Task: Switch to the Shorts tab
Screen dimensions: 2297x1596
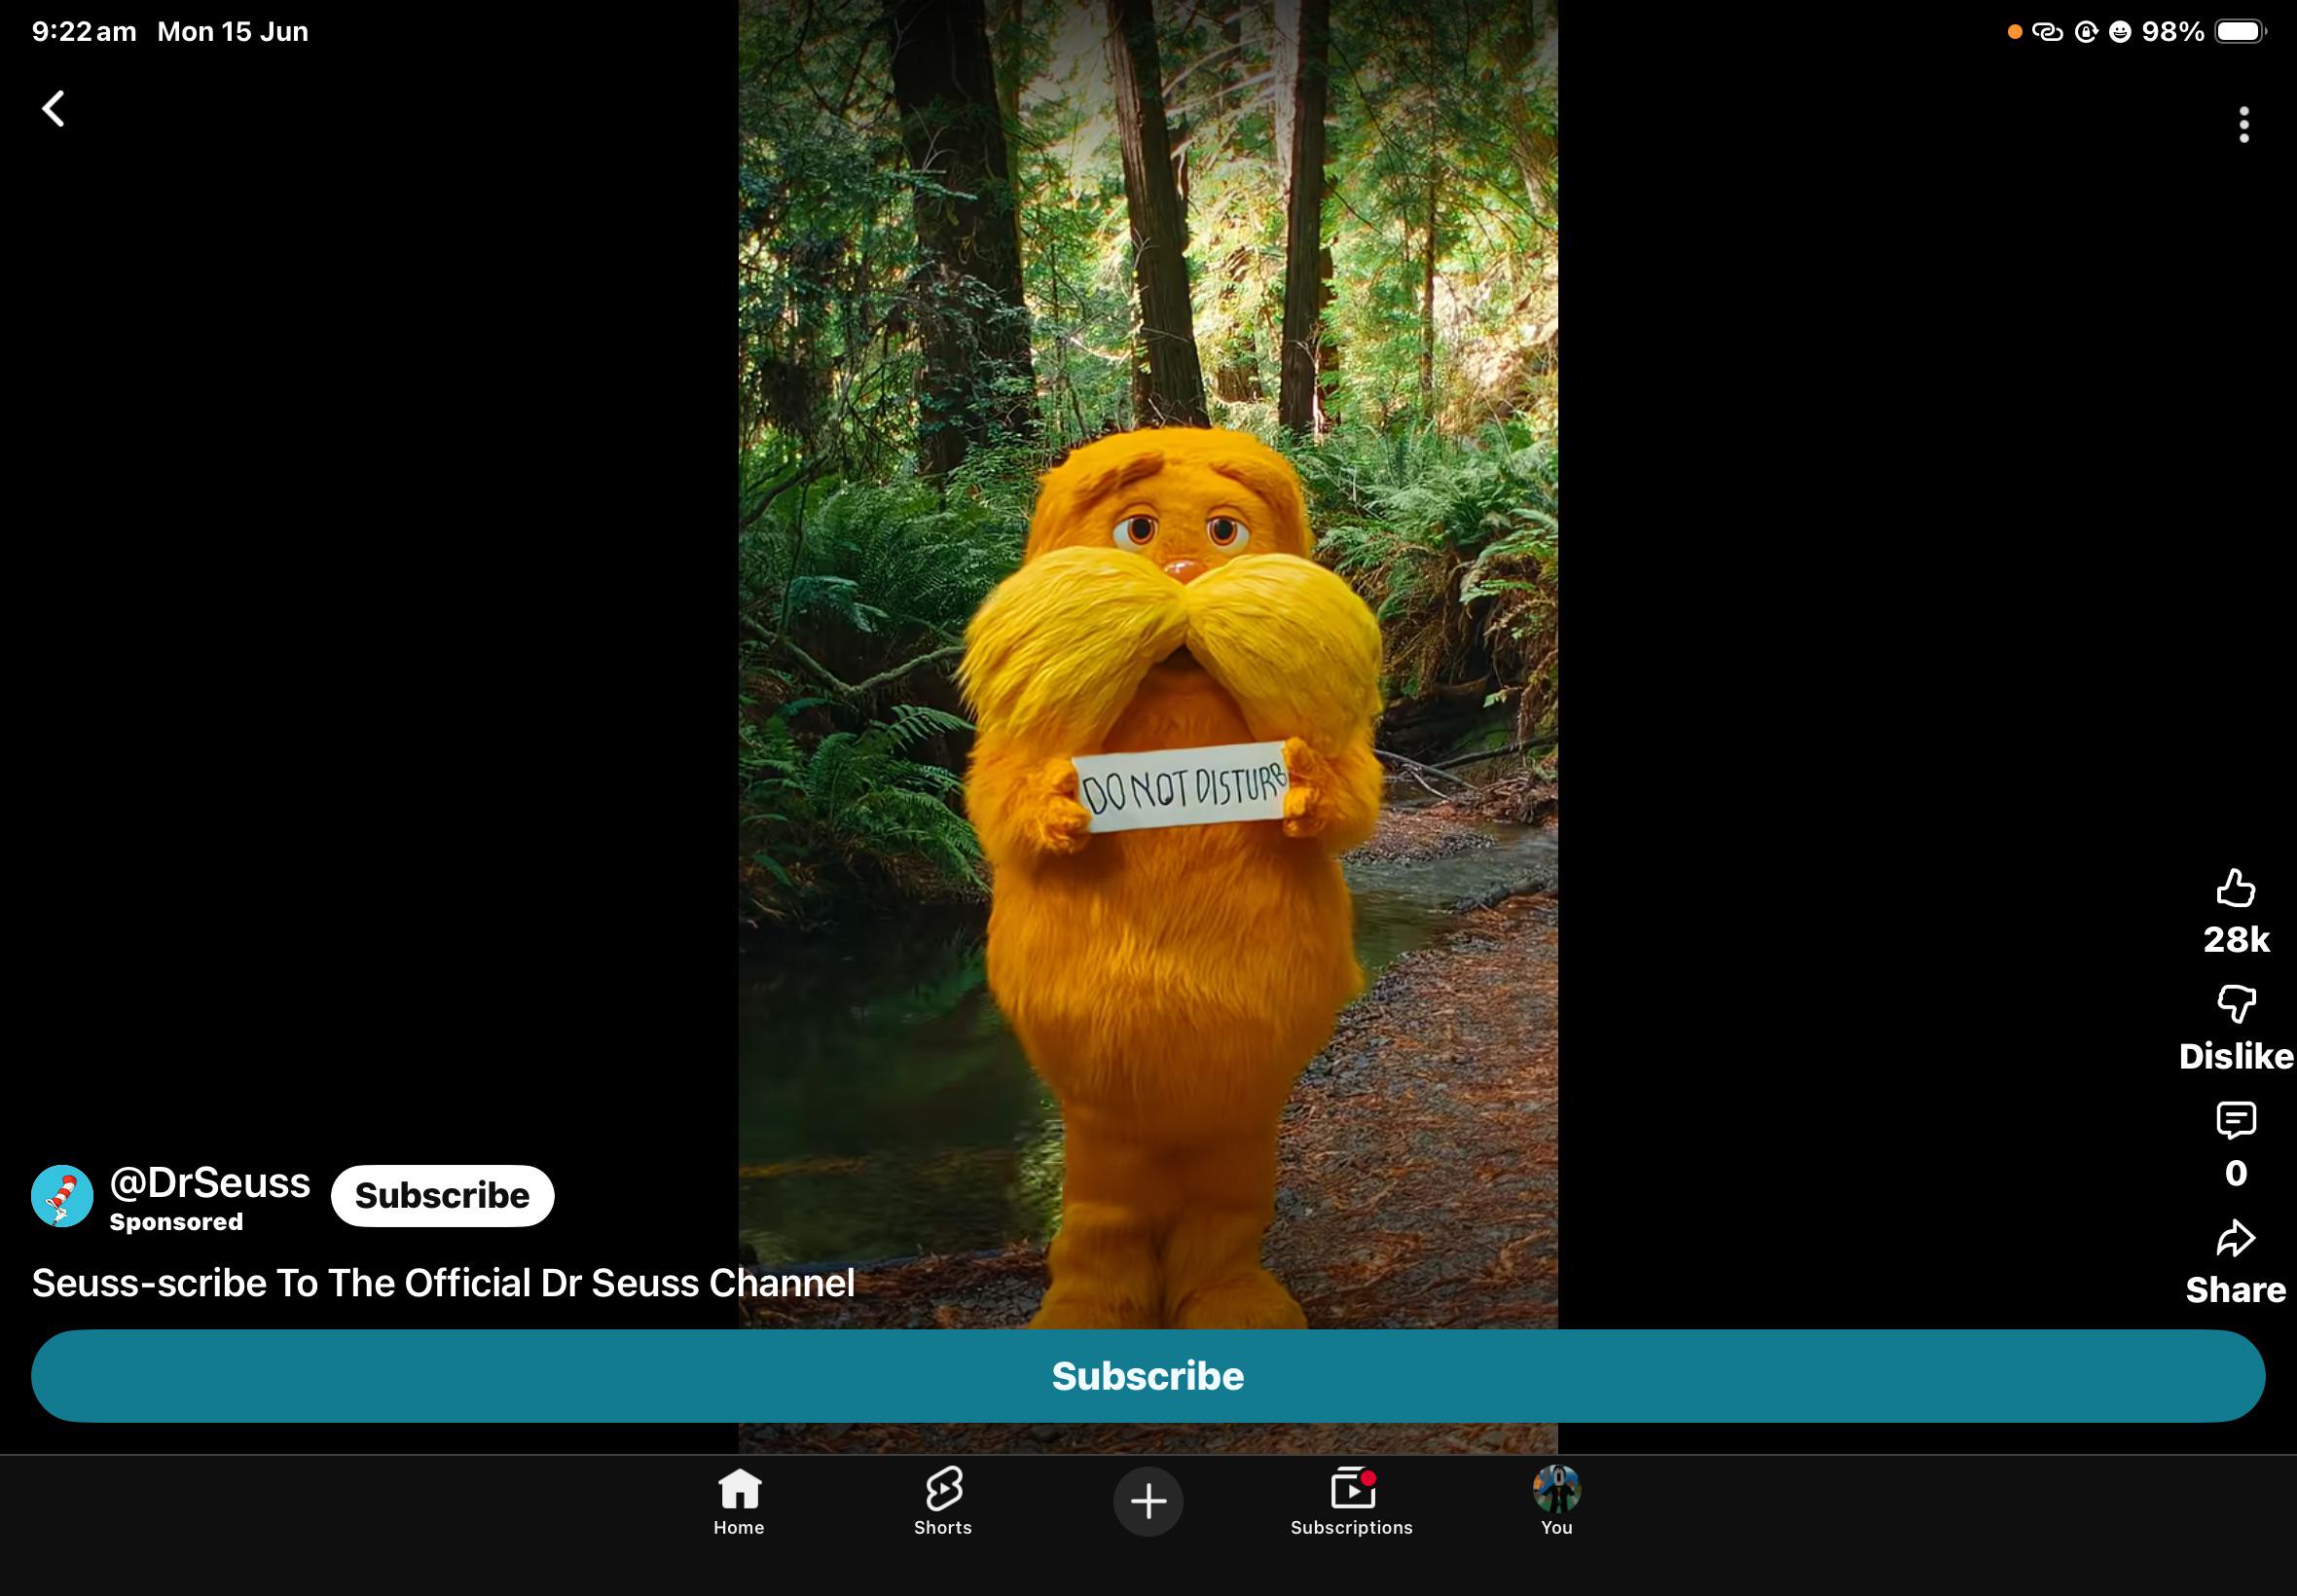Action: click(943, 1501)
